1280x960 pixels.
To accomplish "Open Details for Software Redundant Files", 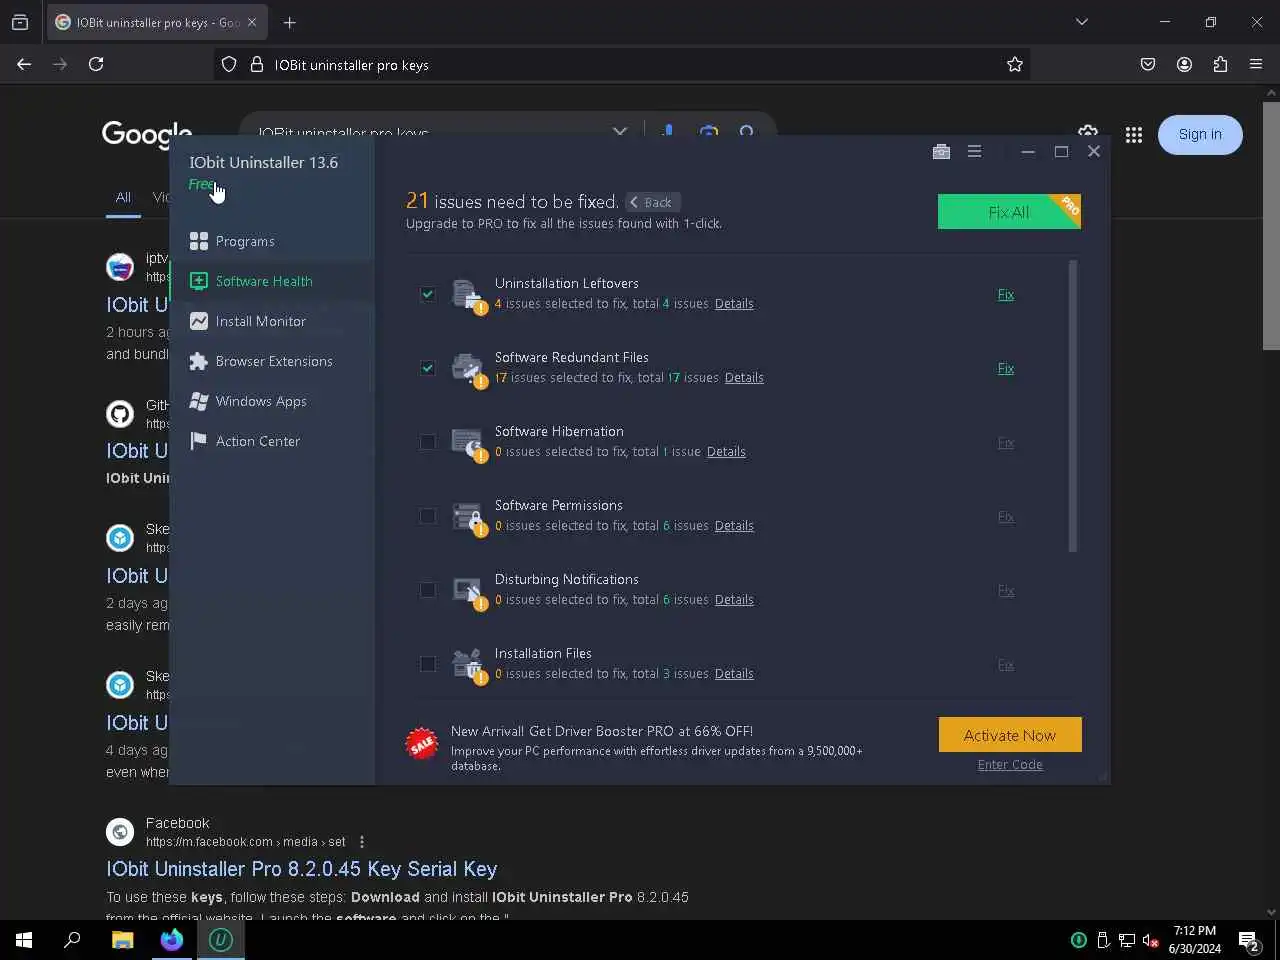I will (x=744, y=378).
